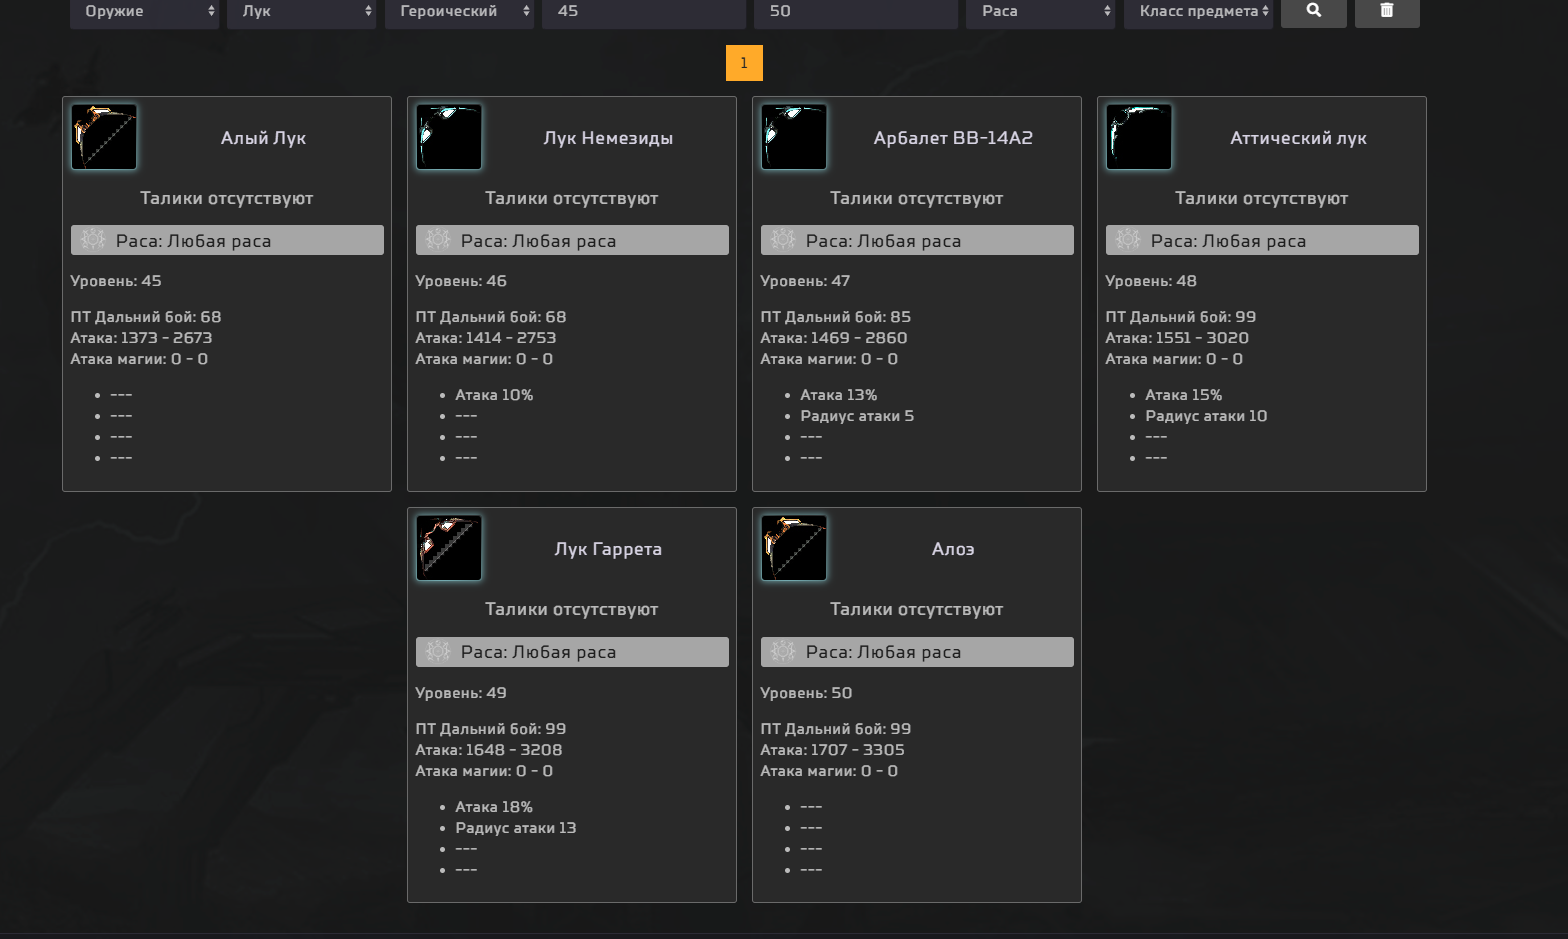Click race gear icon on Алый Лук card
Viewport: 1568px width, 939px height.
click(x=93, y=240)
